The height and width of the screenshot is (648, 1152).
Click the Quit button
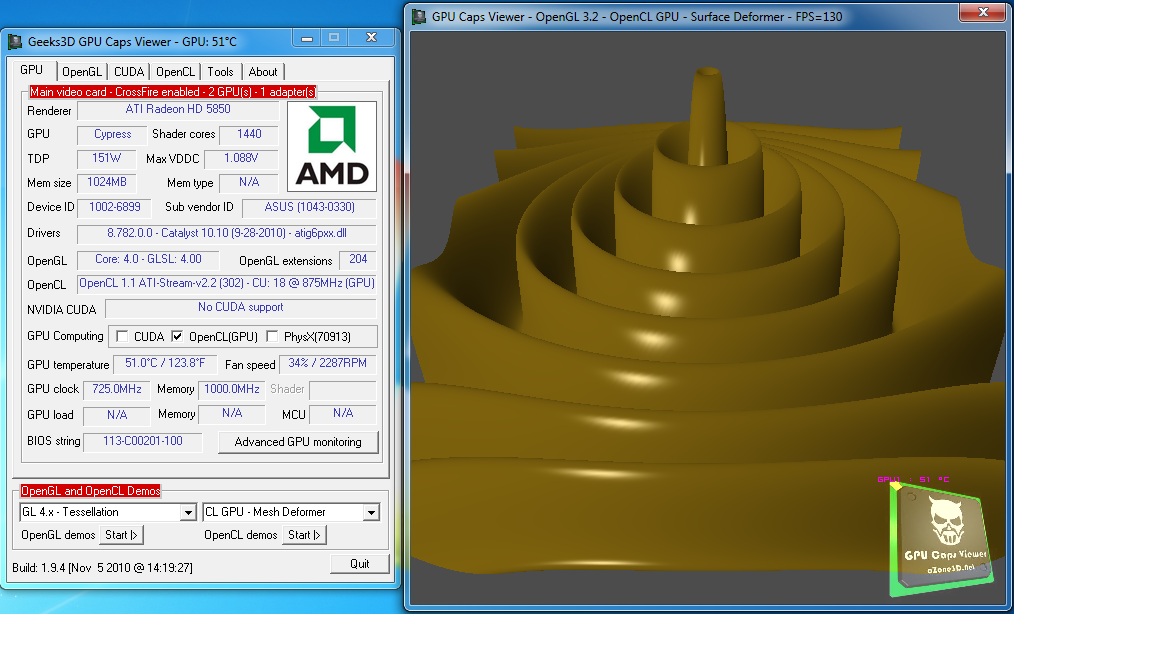pyautogui.click(x=359, y=564)
